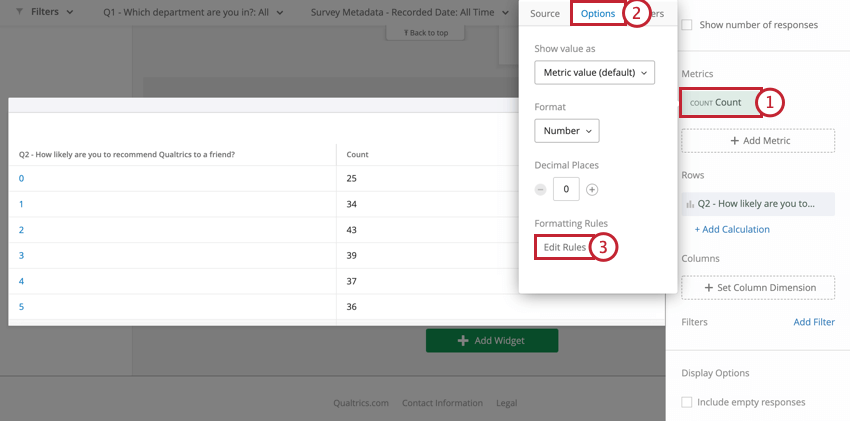Click the funnel icon beside Filters
This screenshot has height=421, width=850.
20,11
